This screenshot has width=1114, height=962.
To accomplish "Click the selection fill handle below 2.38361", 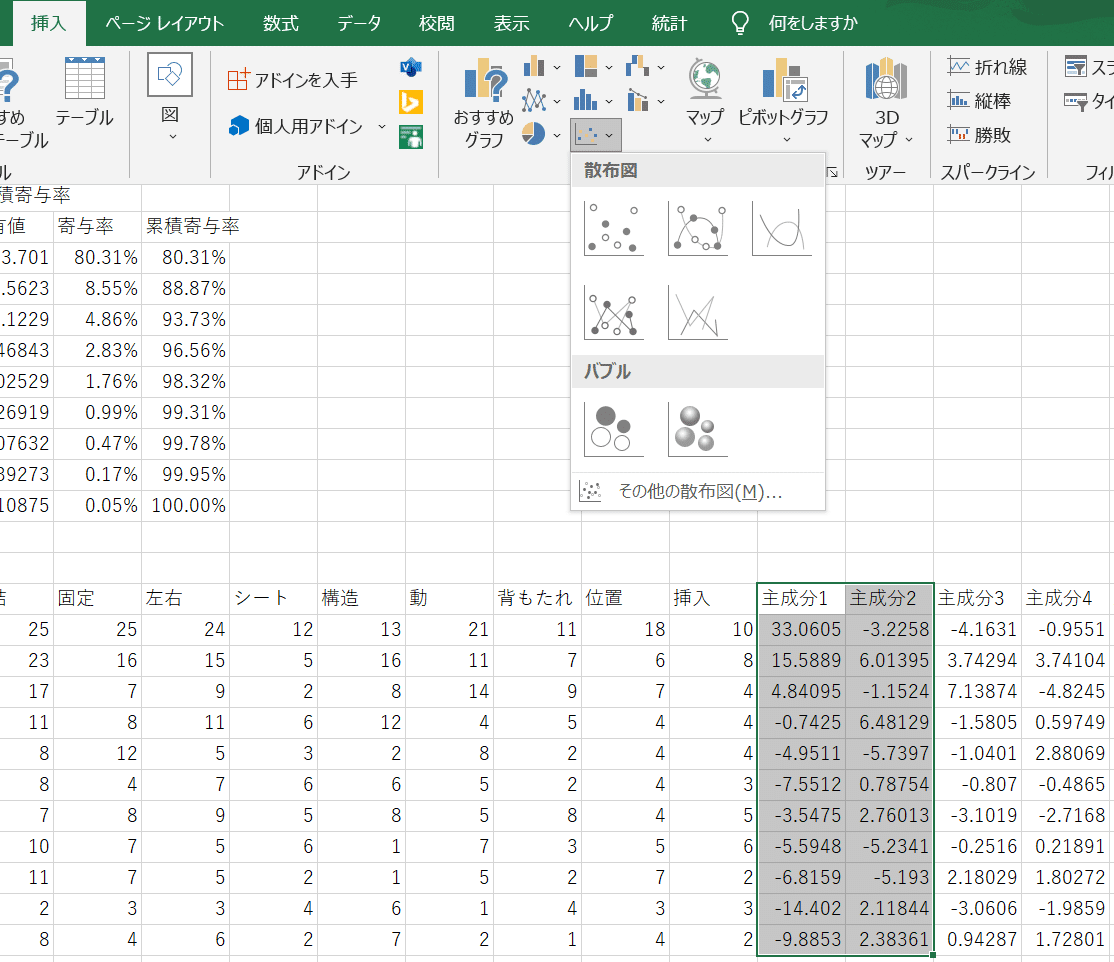I will click(933, 955).
